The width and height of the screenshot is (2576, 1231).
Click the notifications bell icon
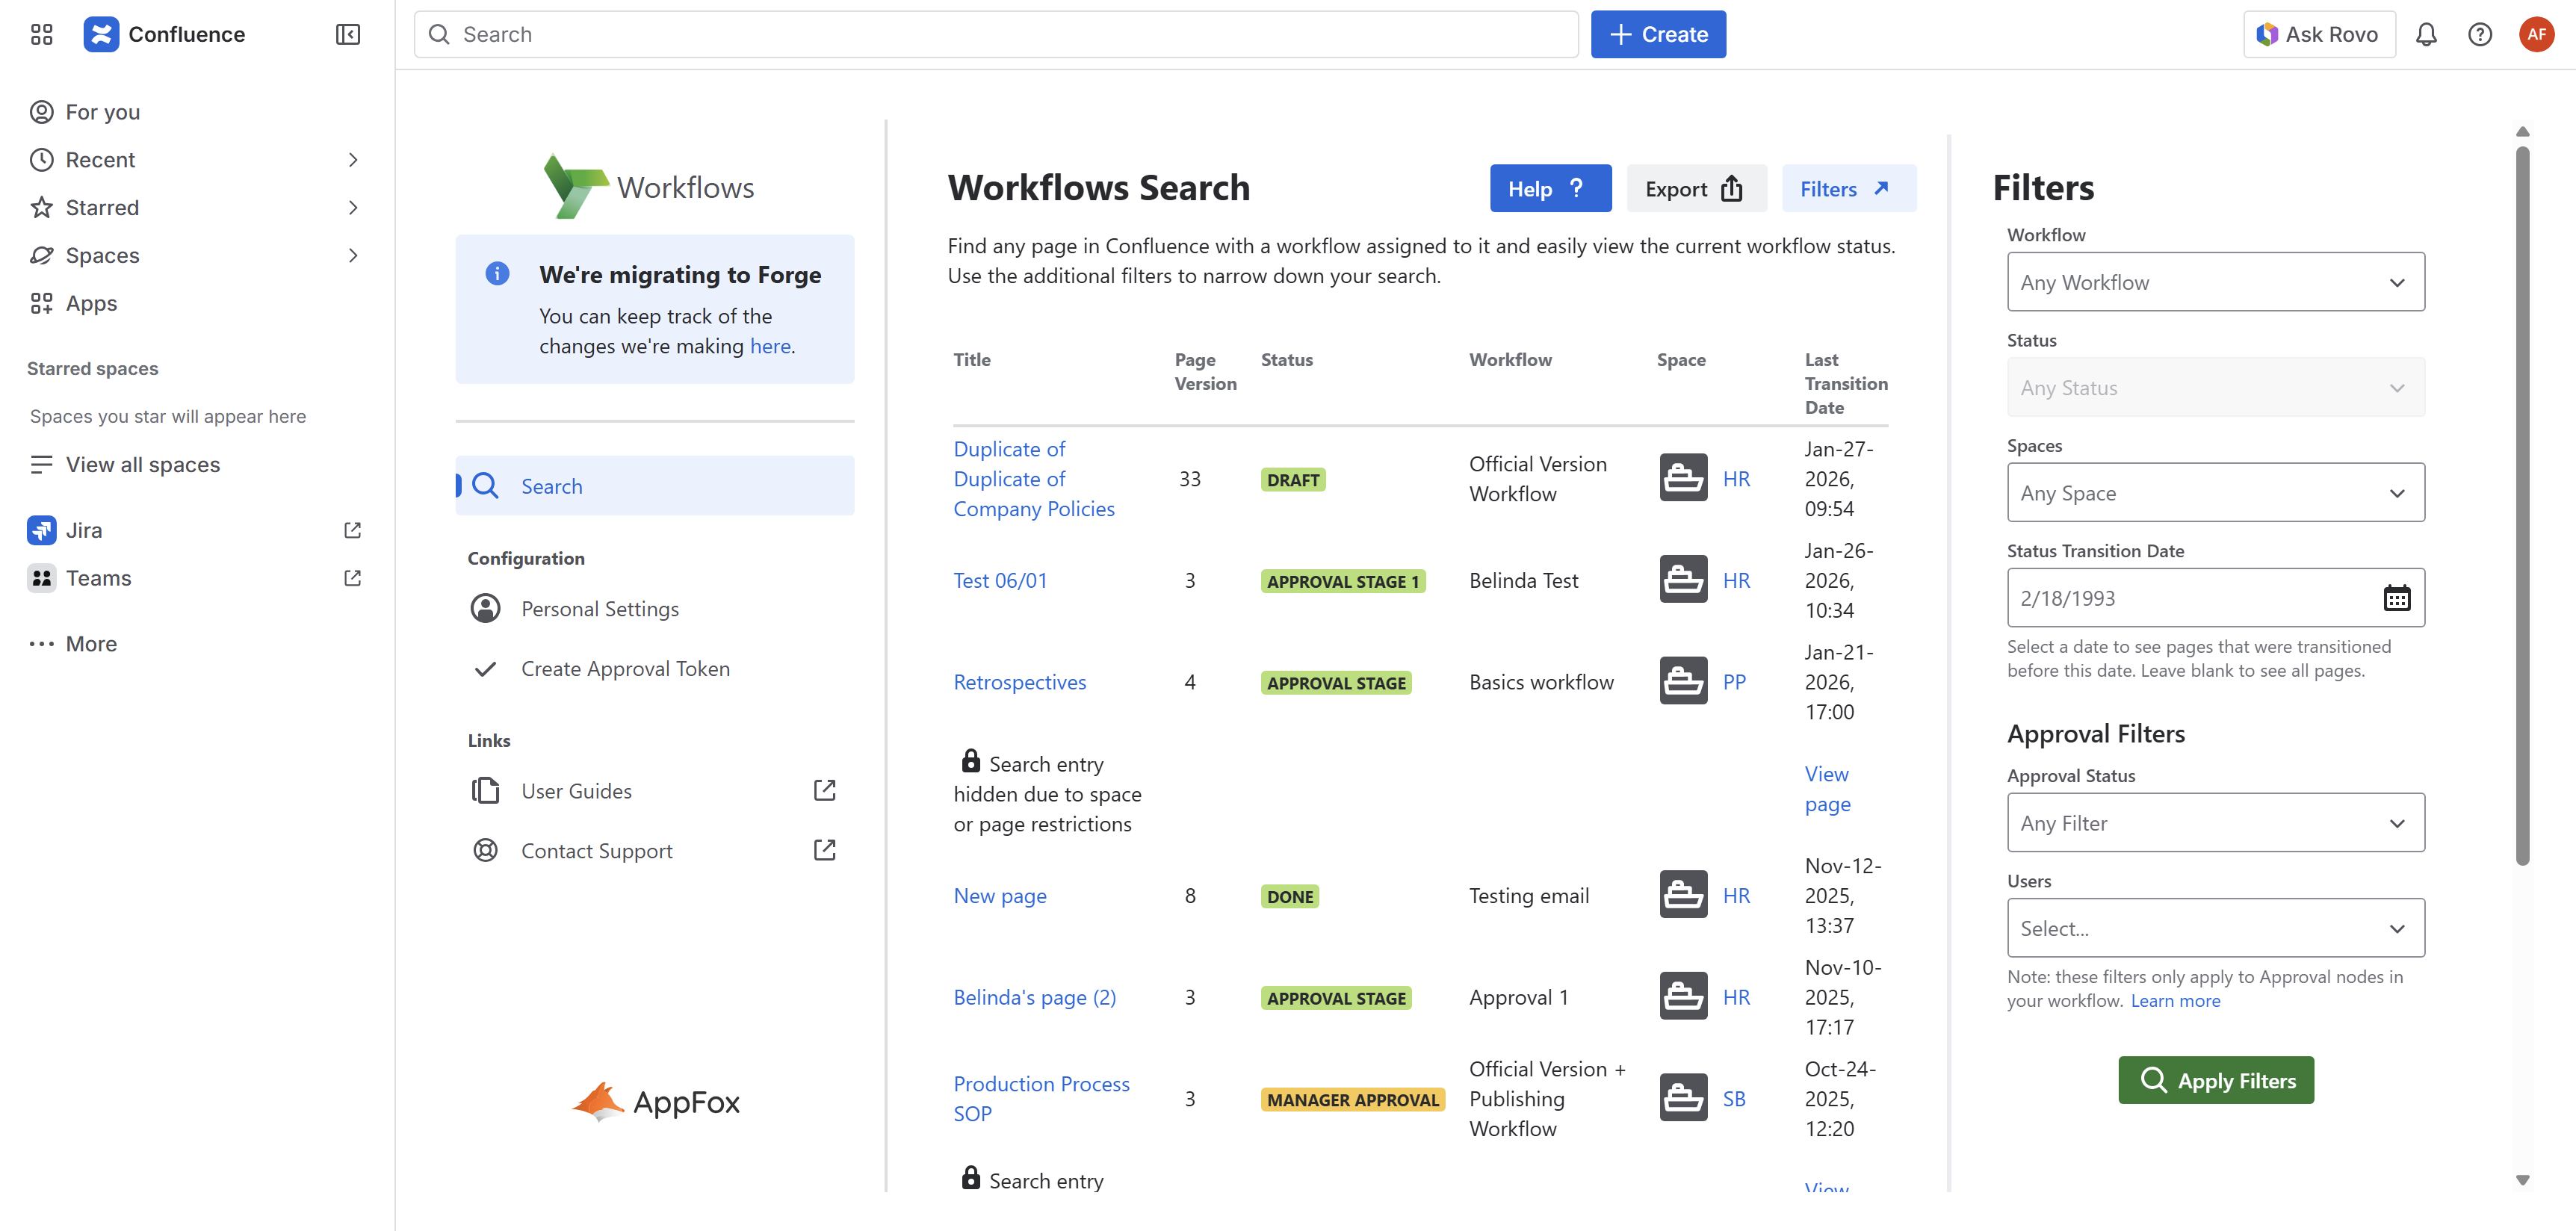coord(2426,35)
